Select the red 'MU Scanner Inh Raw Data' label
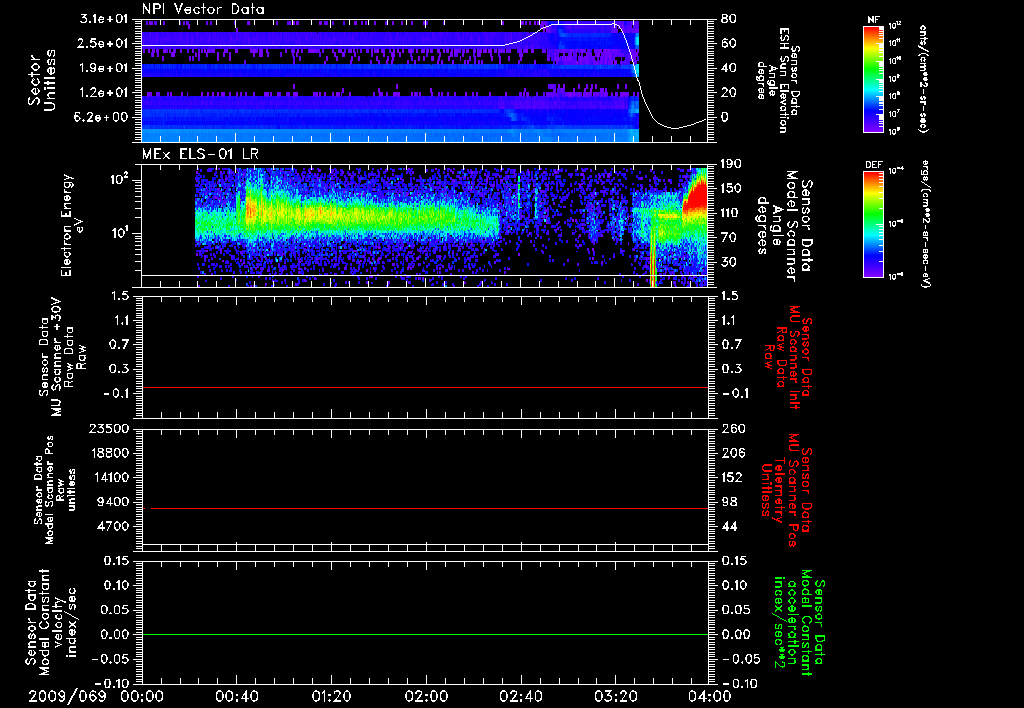The image size is (1024, 708). pos(790,357)
